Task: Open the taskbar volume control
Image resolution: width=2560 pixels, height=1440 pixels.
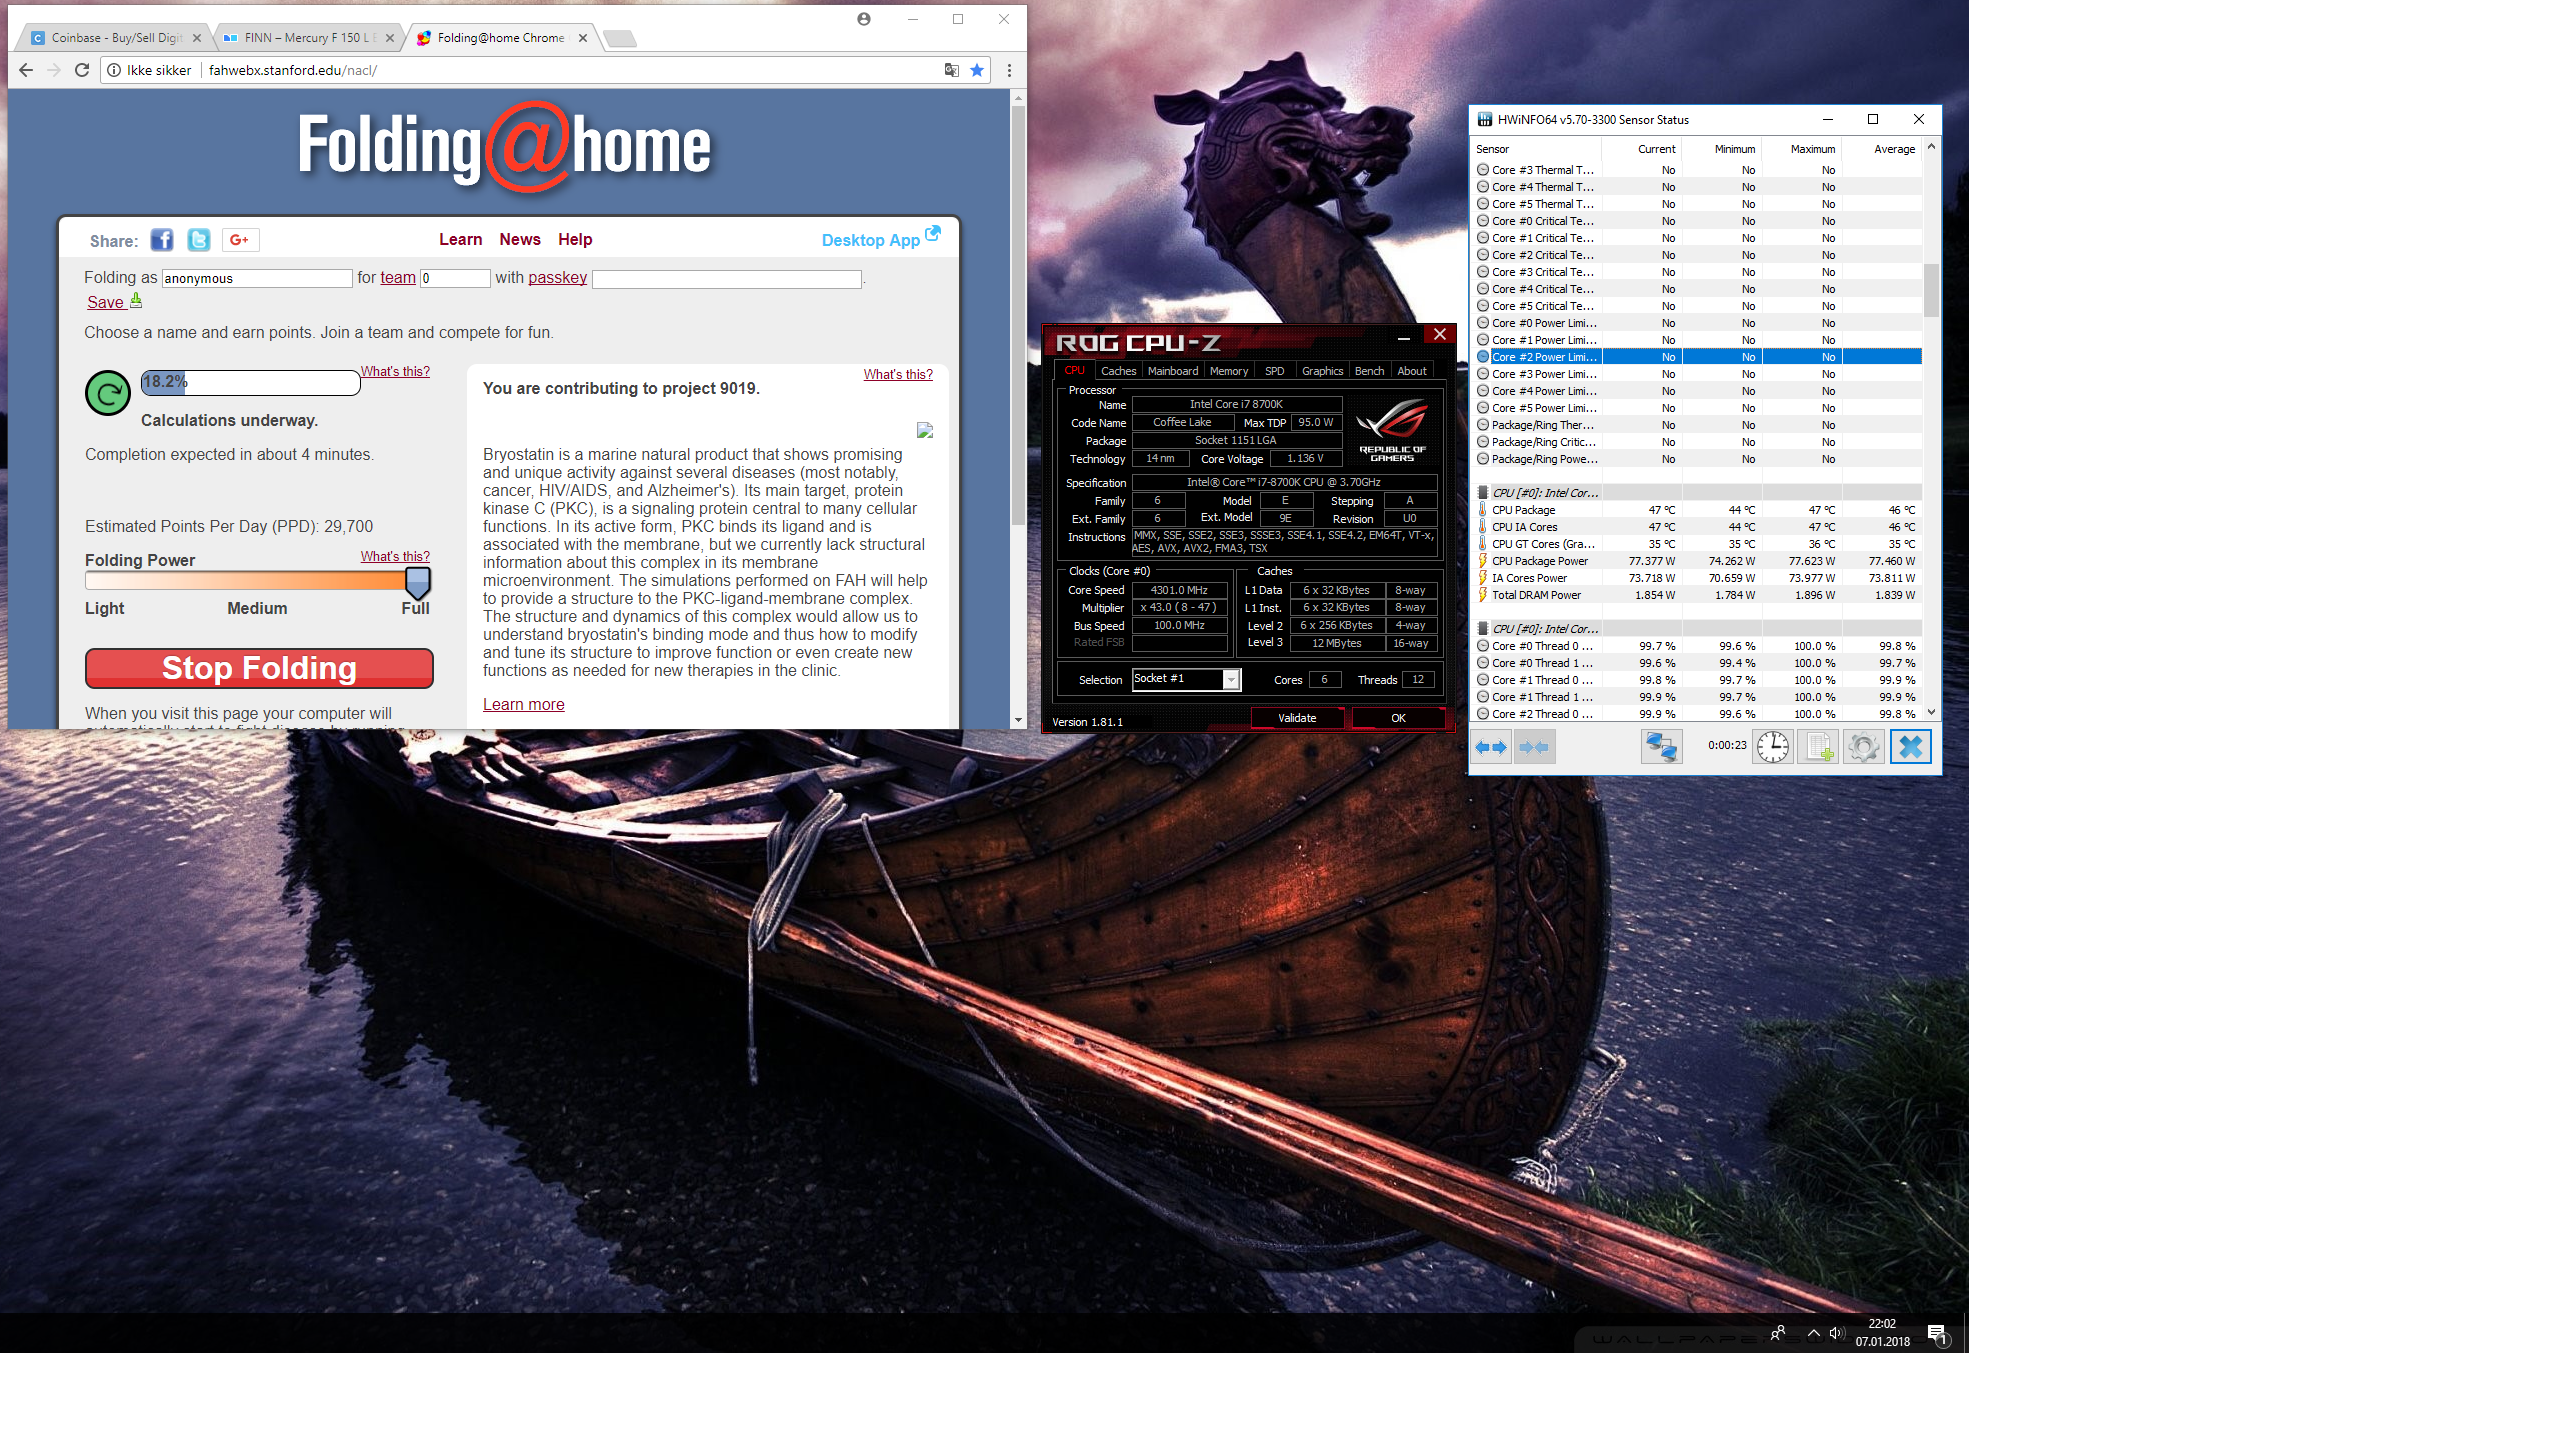Action: pyautogui.click(x=1836, y=1333)
